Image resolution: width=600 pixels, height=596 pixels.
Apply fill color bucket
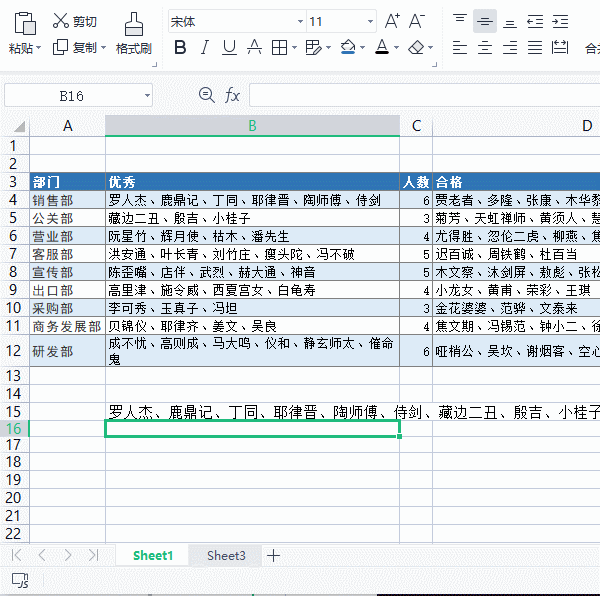[348, 47]
